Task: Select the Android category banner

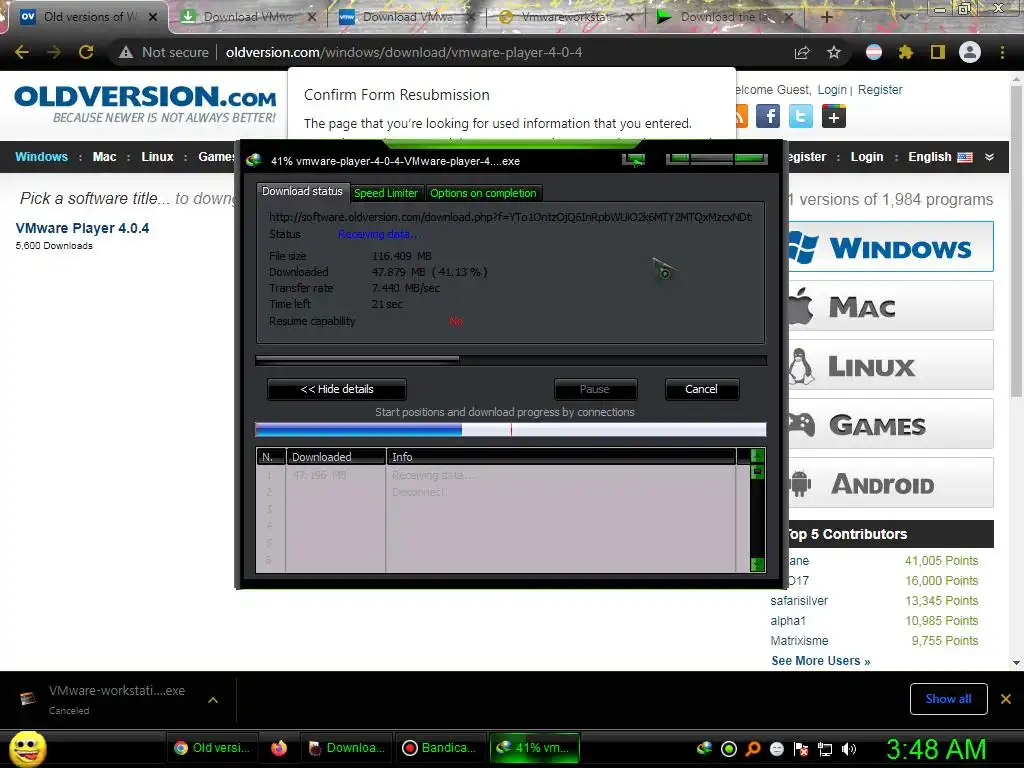Action: [891, 483]
